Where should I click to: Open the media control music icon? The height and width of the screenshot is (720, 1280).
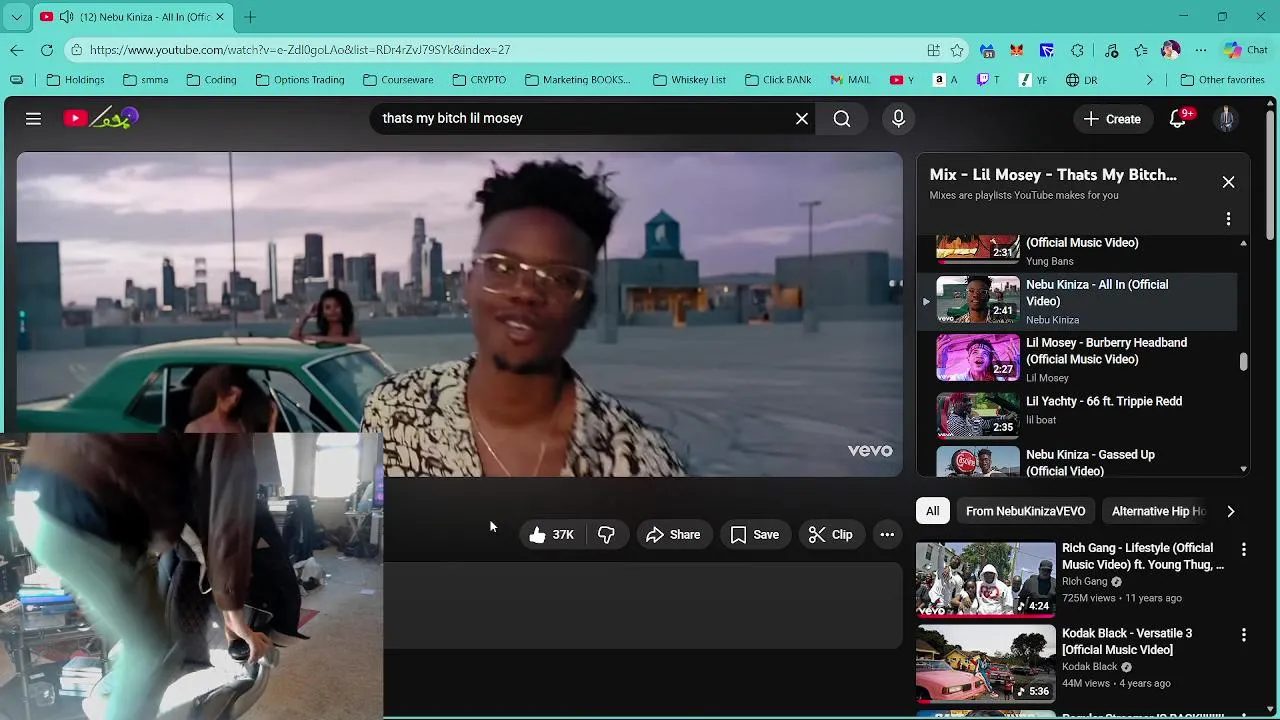coord(1111,50)
